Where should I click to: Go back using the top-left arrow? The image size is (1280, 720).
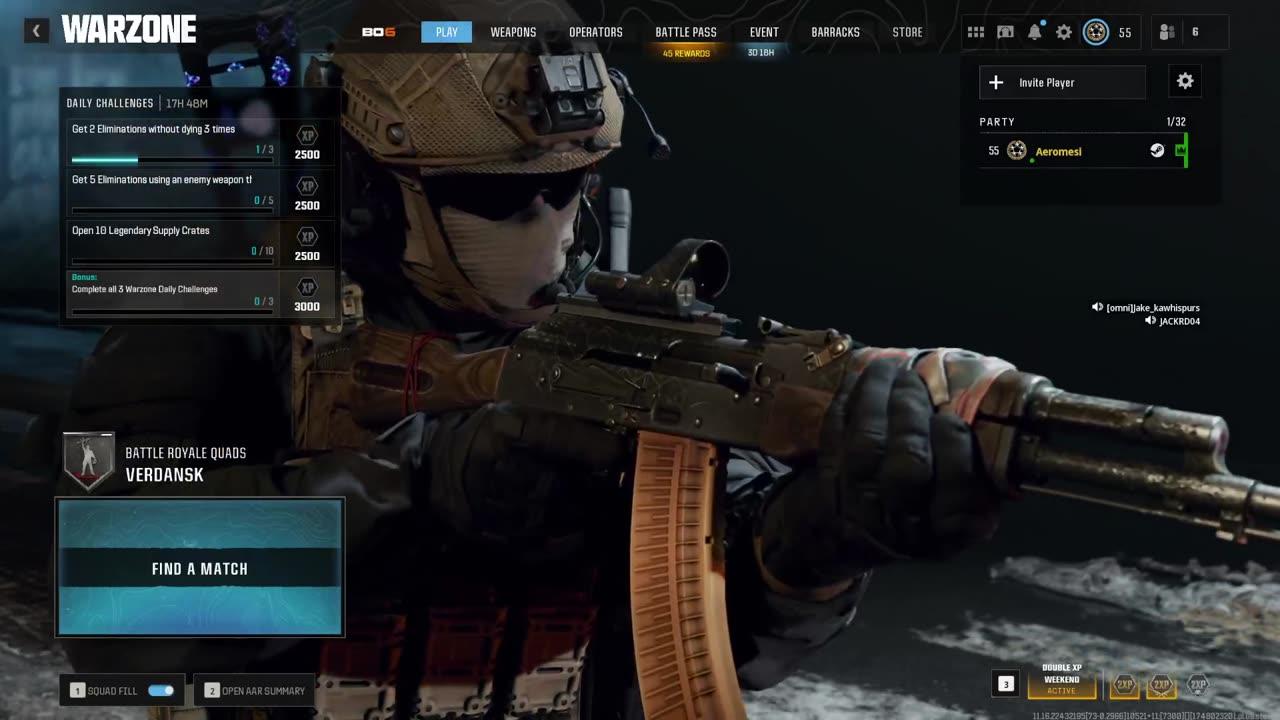36,31
